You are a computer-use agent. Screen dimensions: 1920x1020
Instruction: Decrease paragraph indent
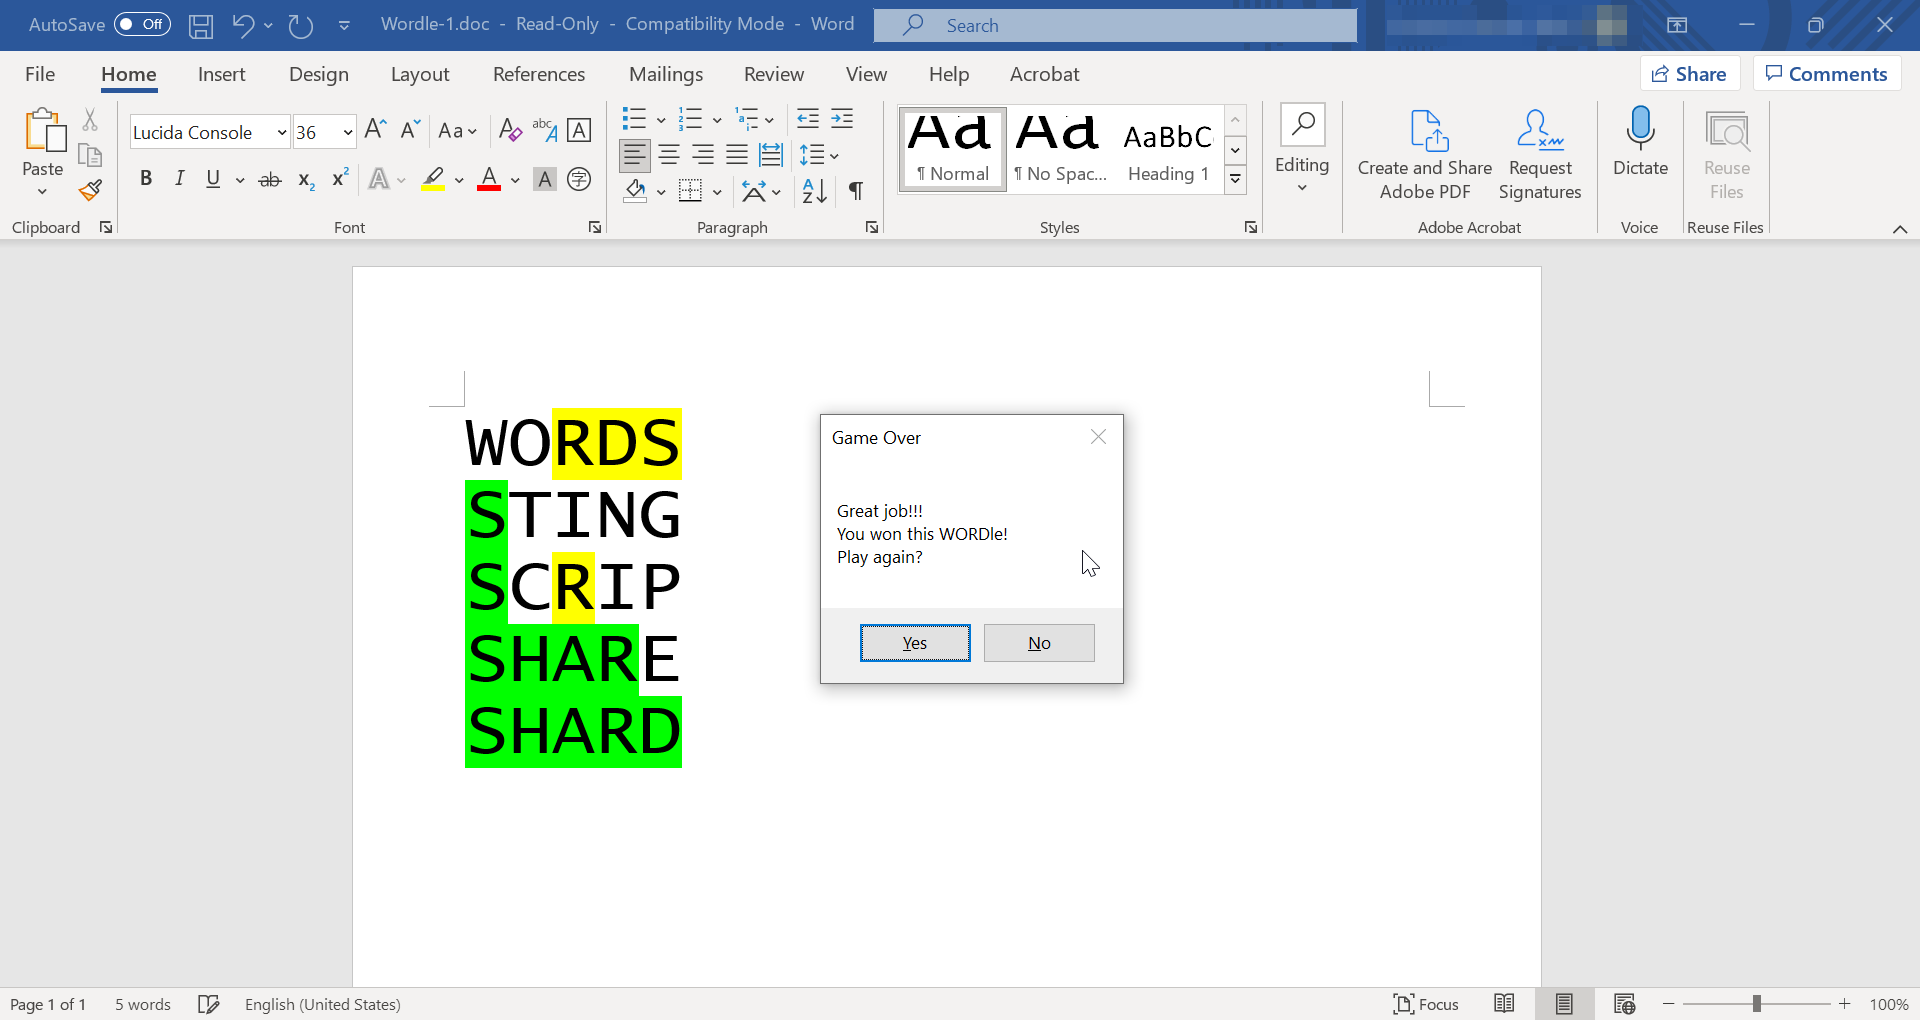pos(807,119)
